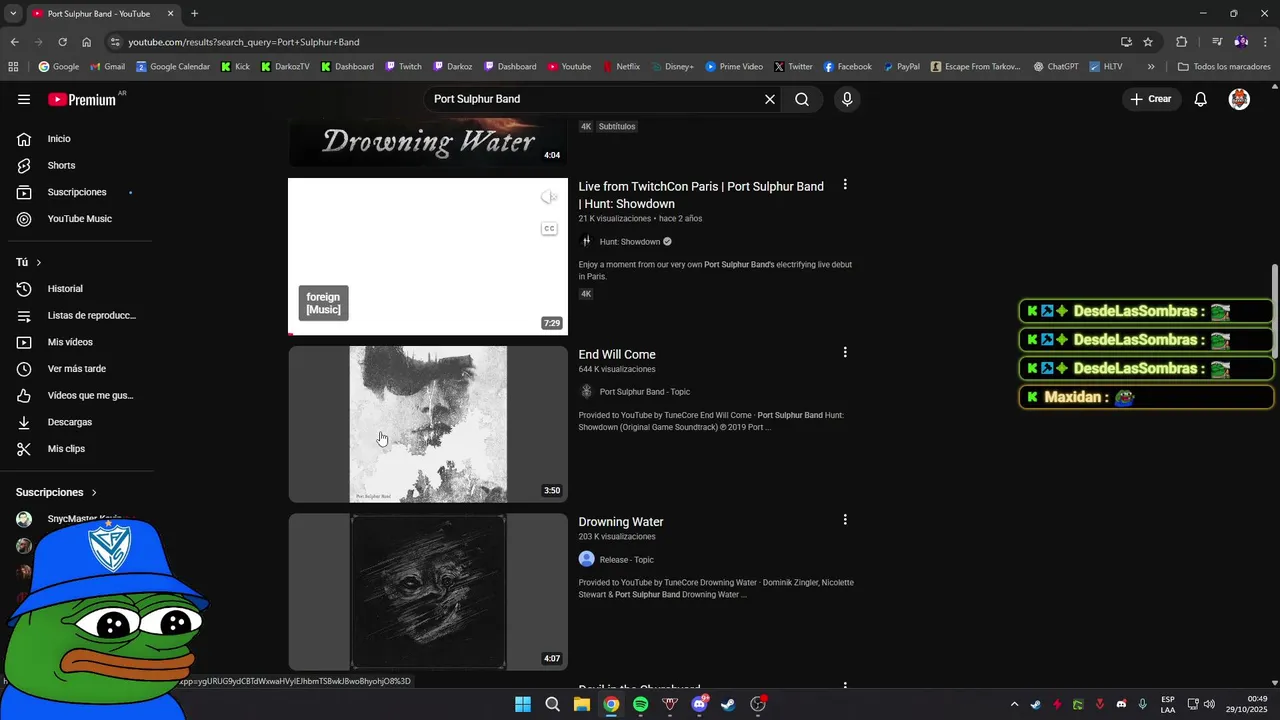Open options menu for Drowning Water video
This screenshot has width=1280, height=720.
pos(845,520)
